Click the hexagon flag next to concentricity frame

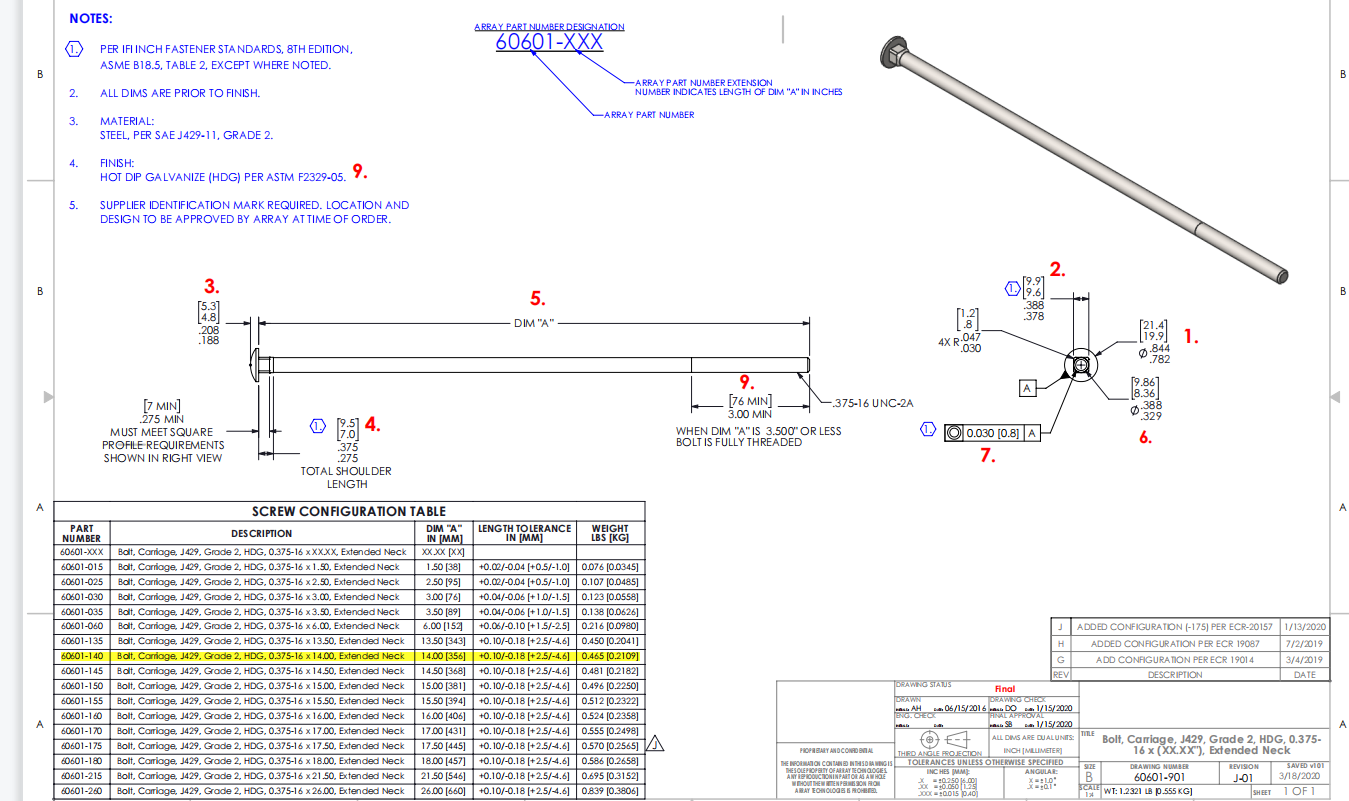pyautogui.click(x=929, y=431)
